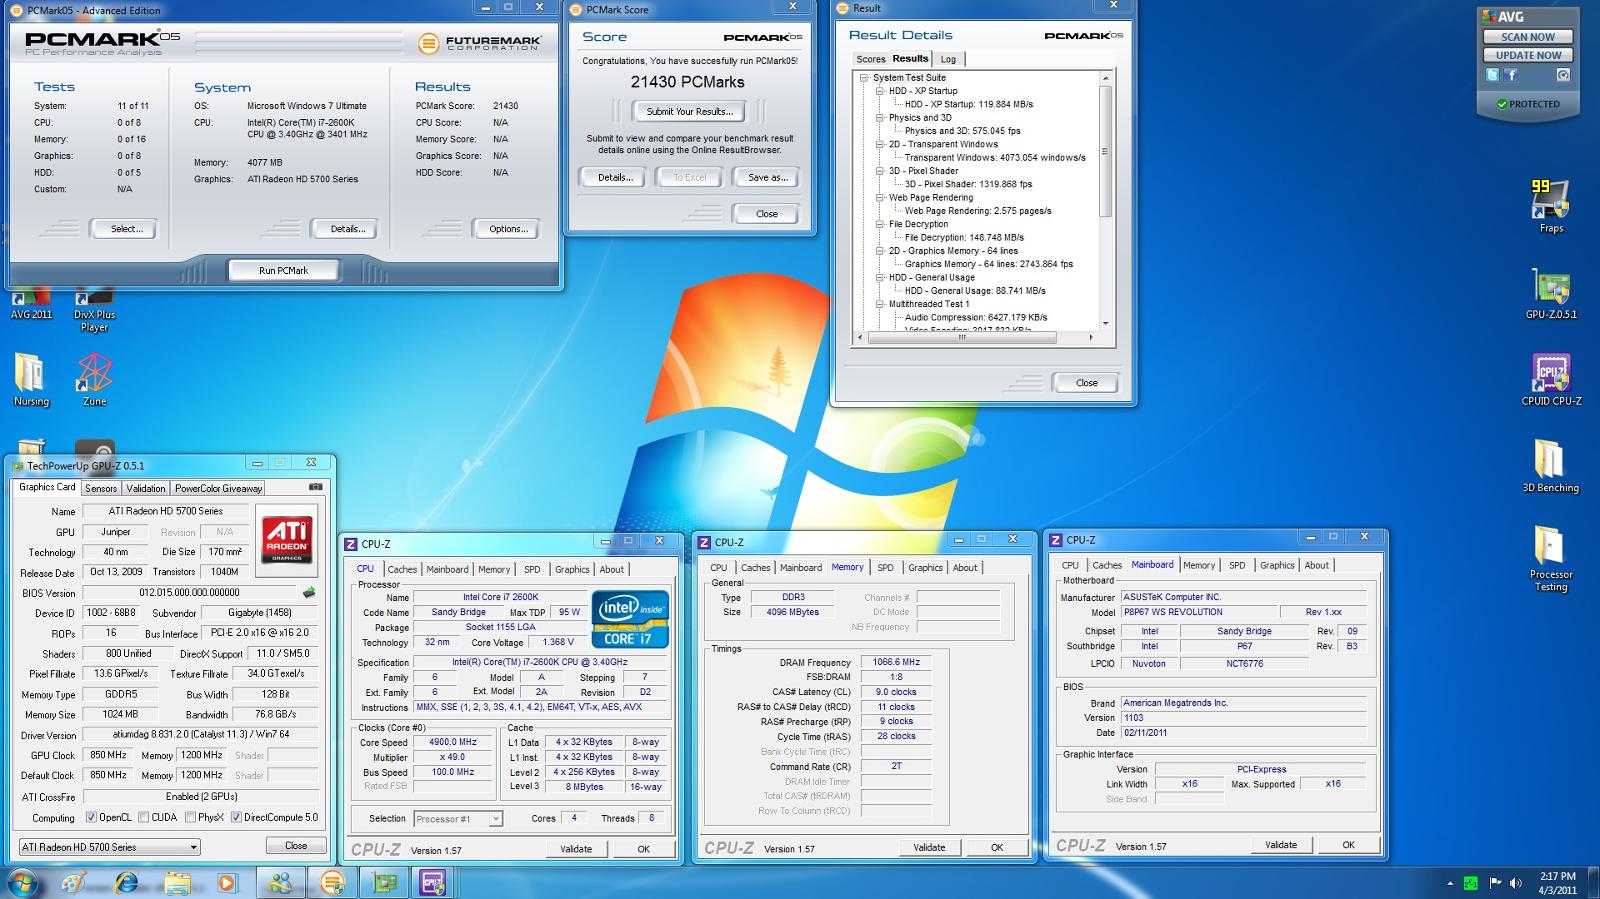
Task: Collapse the HDD - XP Startup node
Action: pos(880,91)
